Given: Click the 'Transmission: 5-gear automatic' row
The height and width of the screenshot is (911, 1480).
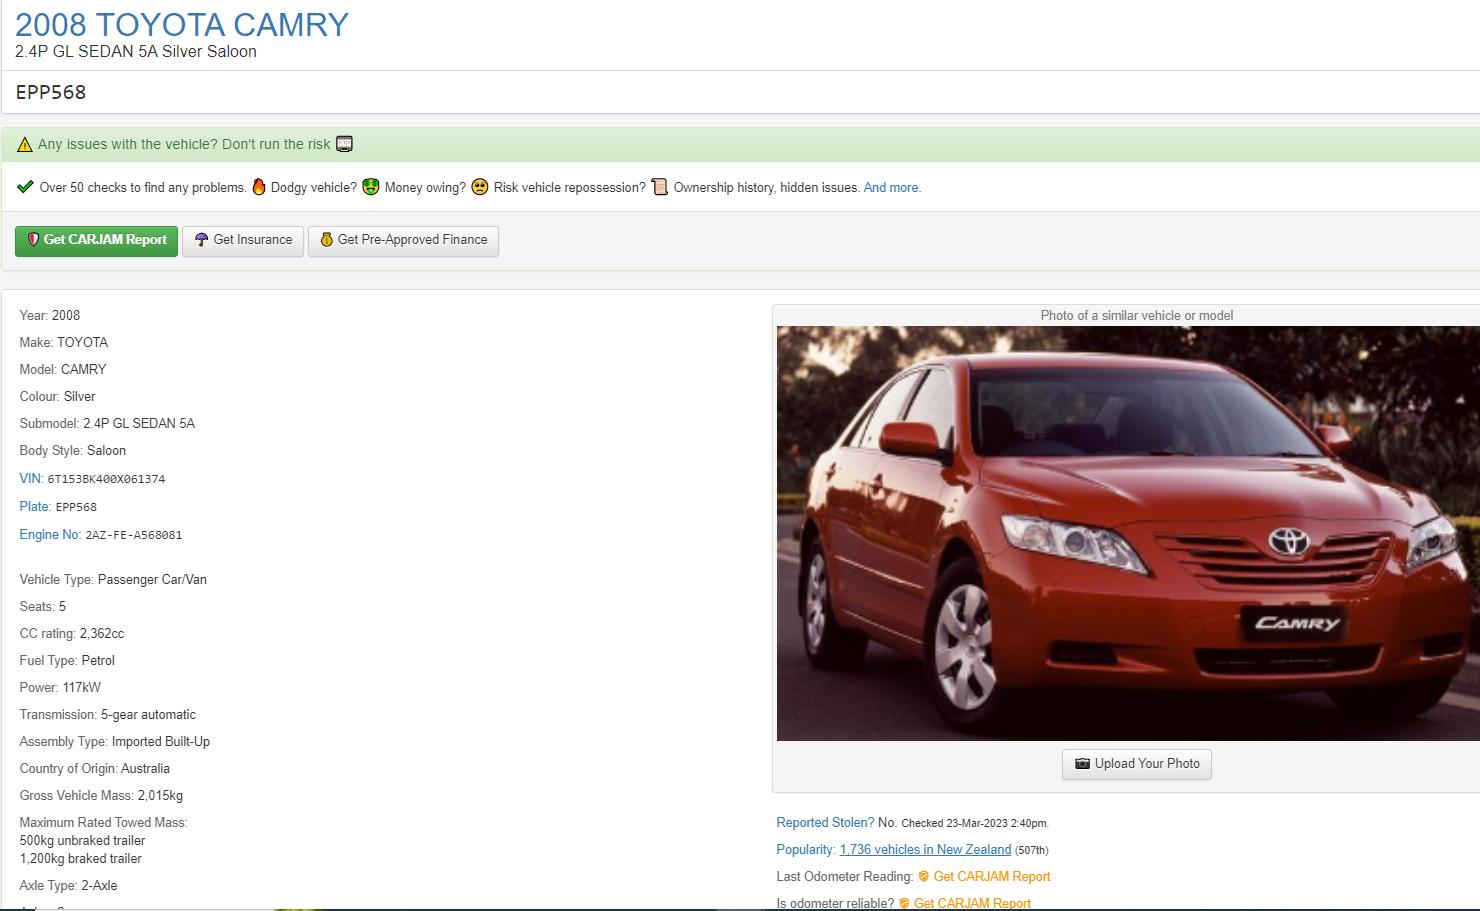Looking at the screenshot, I should (x=108, y=714).
